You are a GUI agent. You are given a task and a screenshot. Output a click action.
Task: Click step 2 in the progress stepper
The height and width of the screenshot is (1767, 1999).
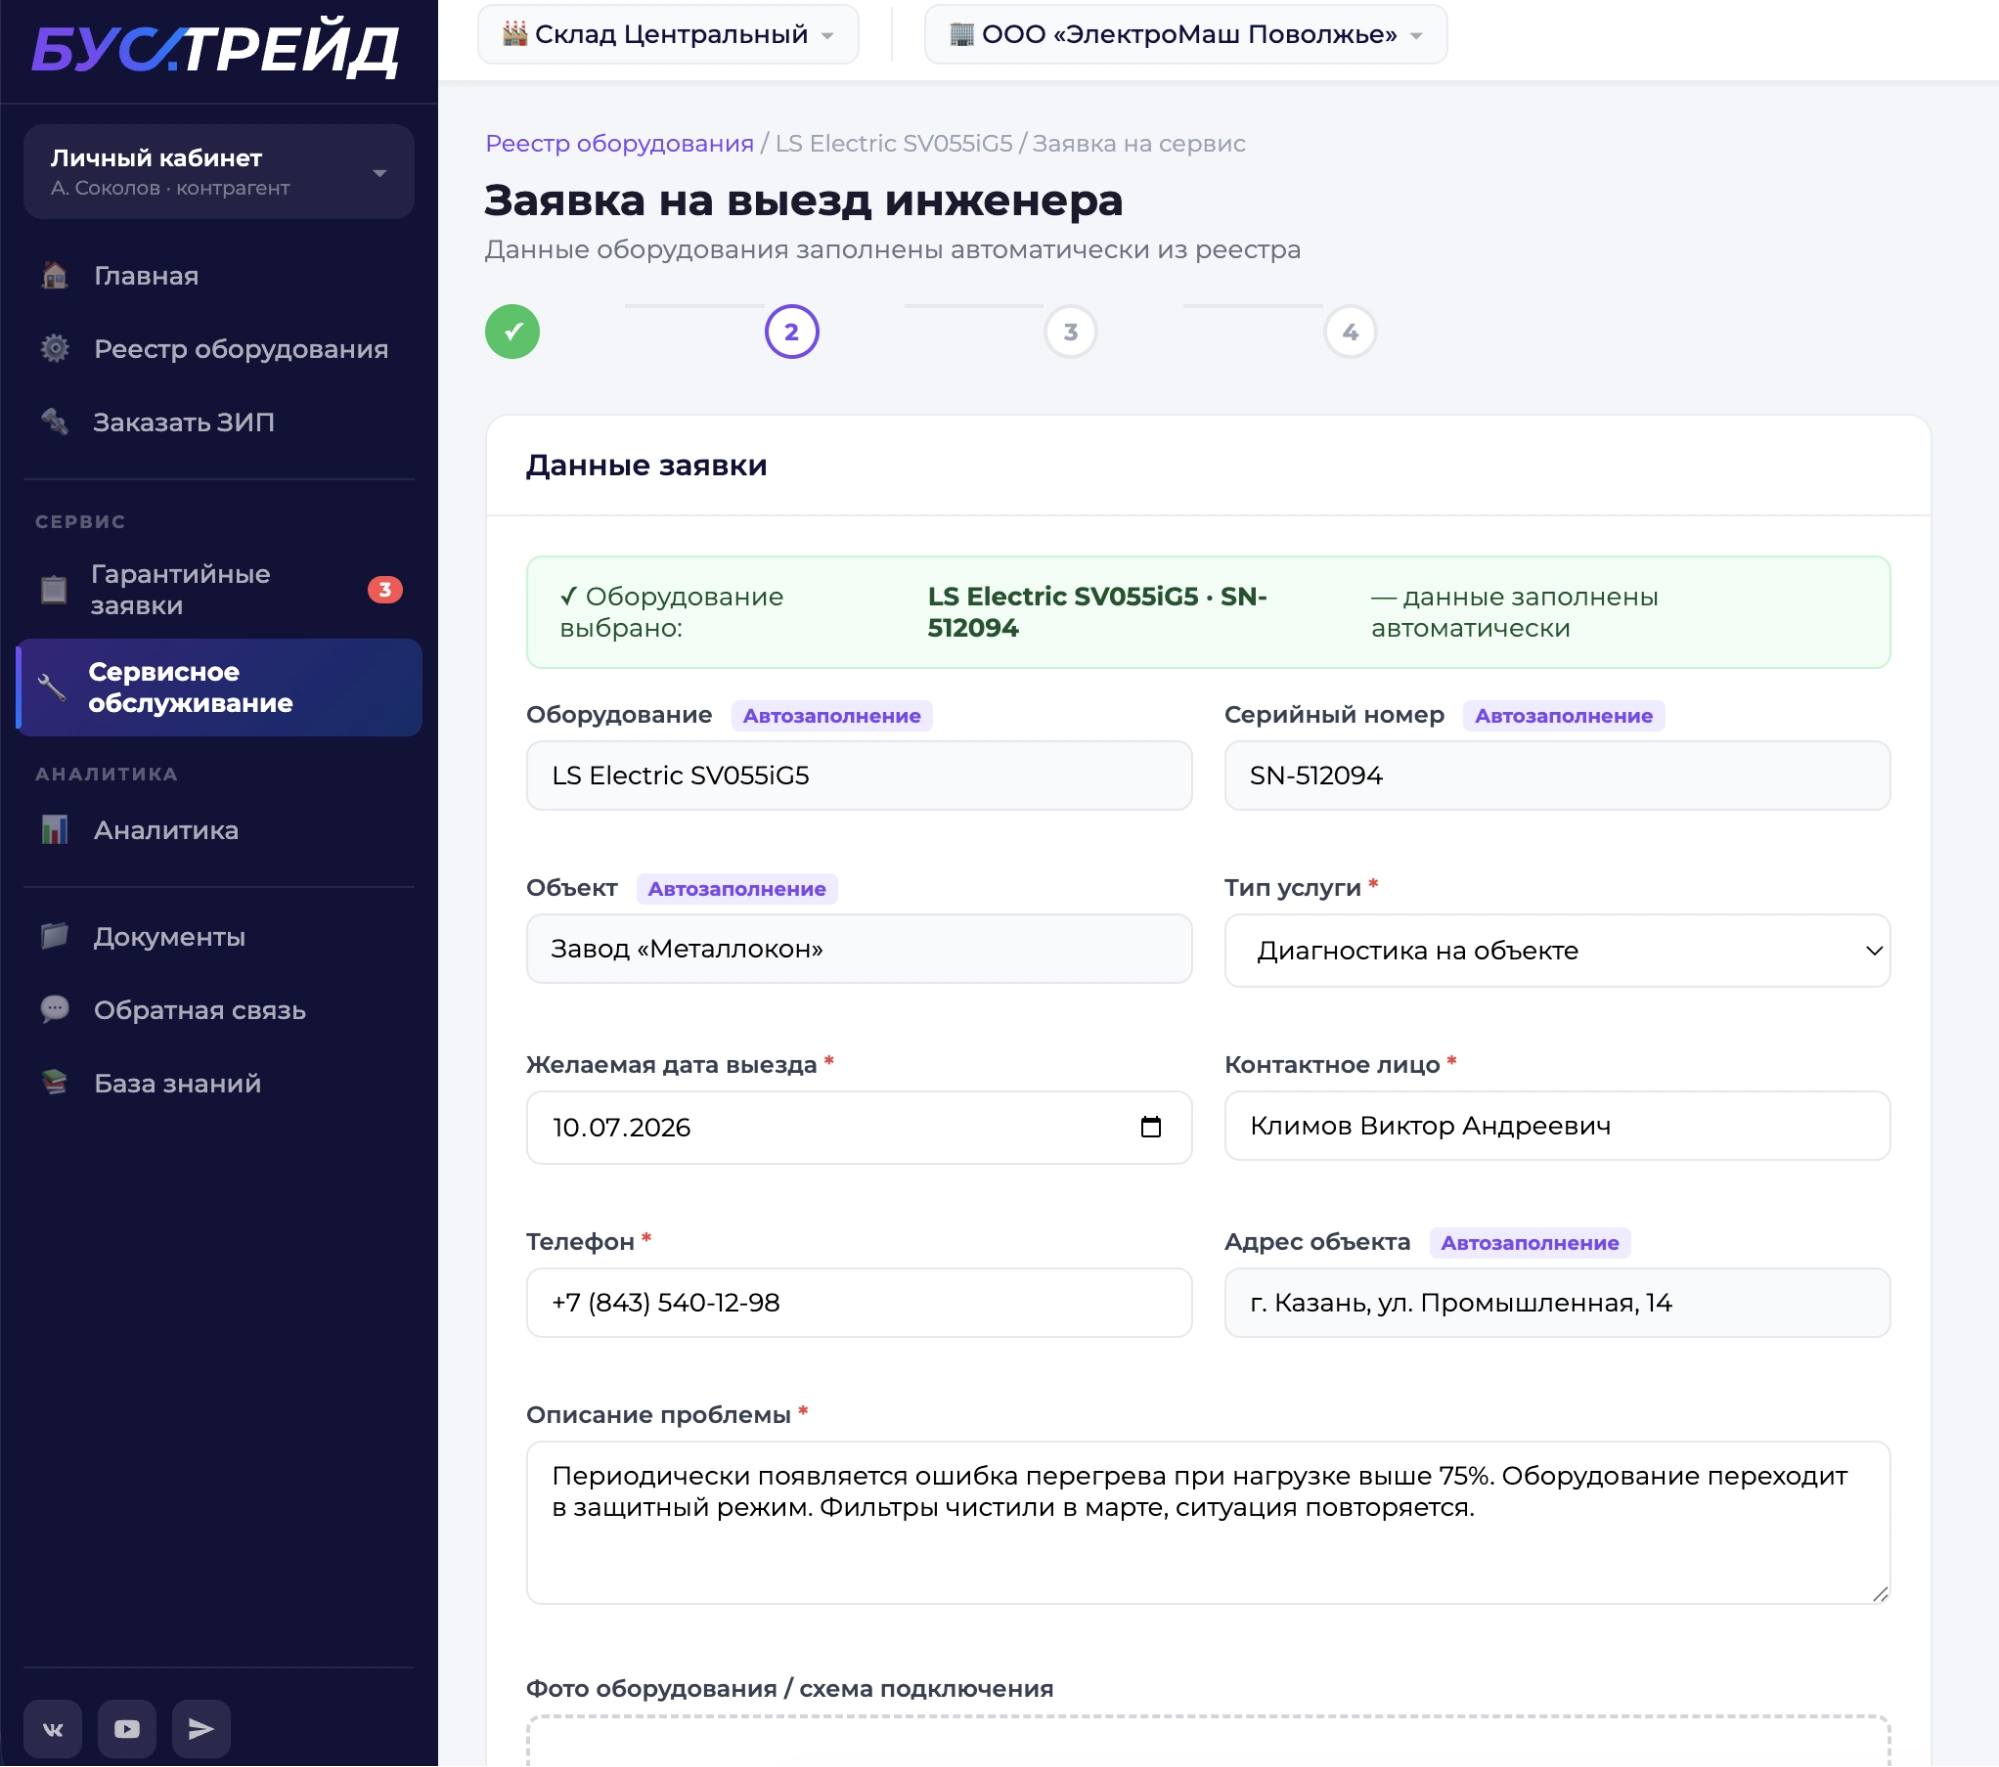(791, 332)
